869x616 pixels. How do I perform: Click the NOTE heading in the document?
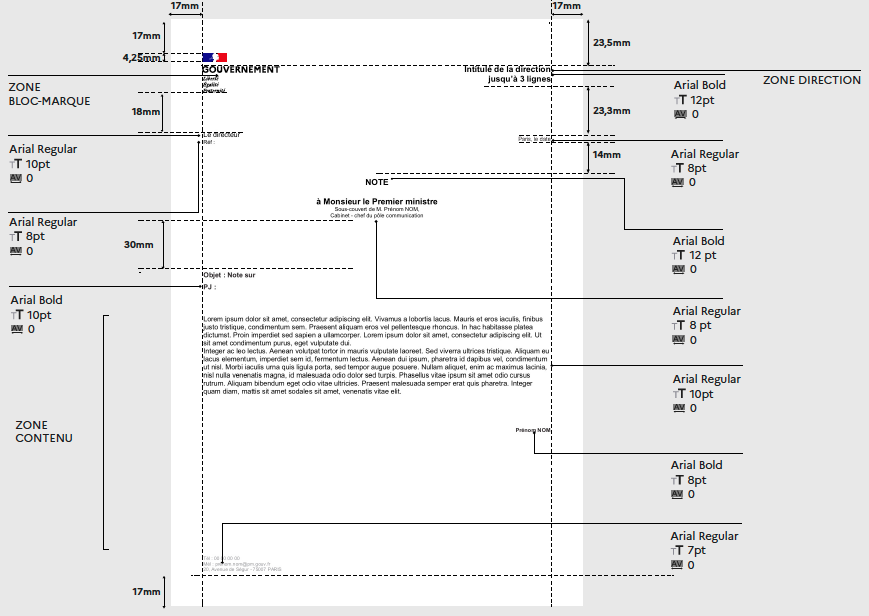click(377, 182)
